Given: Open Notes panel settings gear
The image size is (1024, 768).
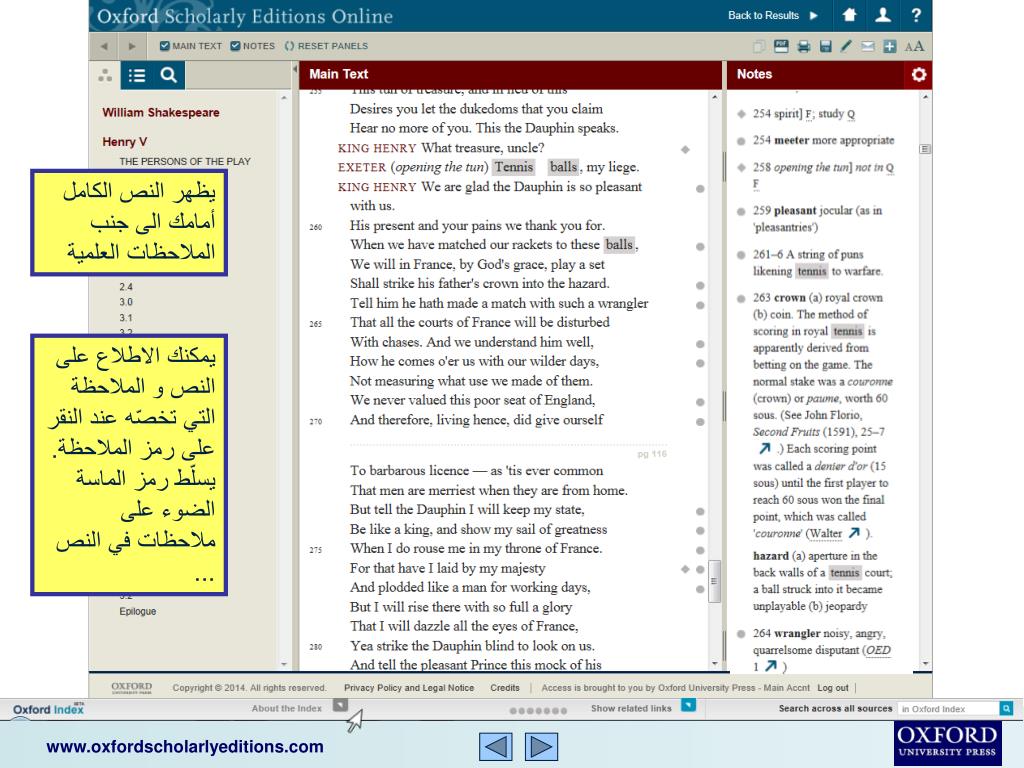Looking at the screenshot, I should pos(919,74).
